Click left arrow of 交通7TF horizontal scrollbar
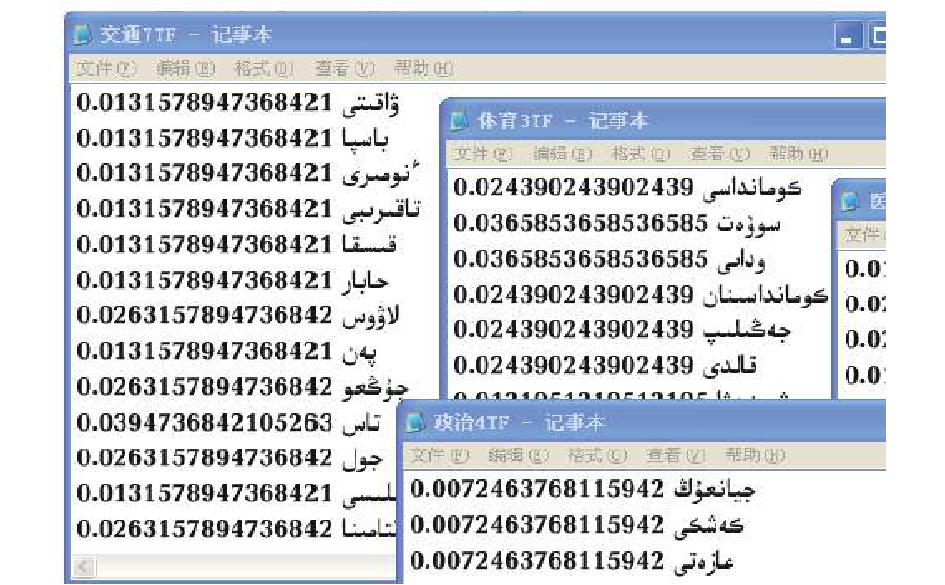 (x=83, y=568)
